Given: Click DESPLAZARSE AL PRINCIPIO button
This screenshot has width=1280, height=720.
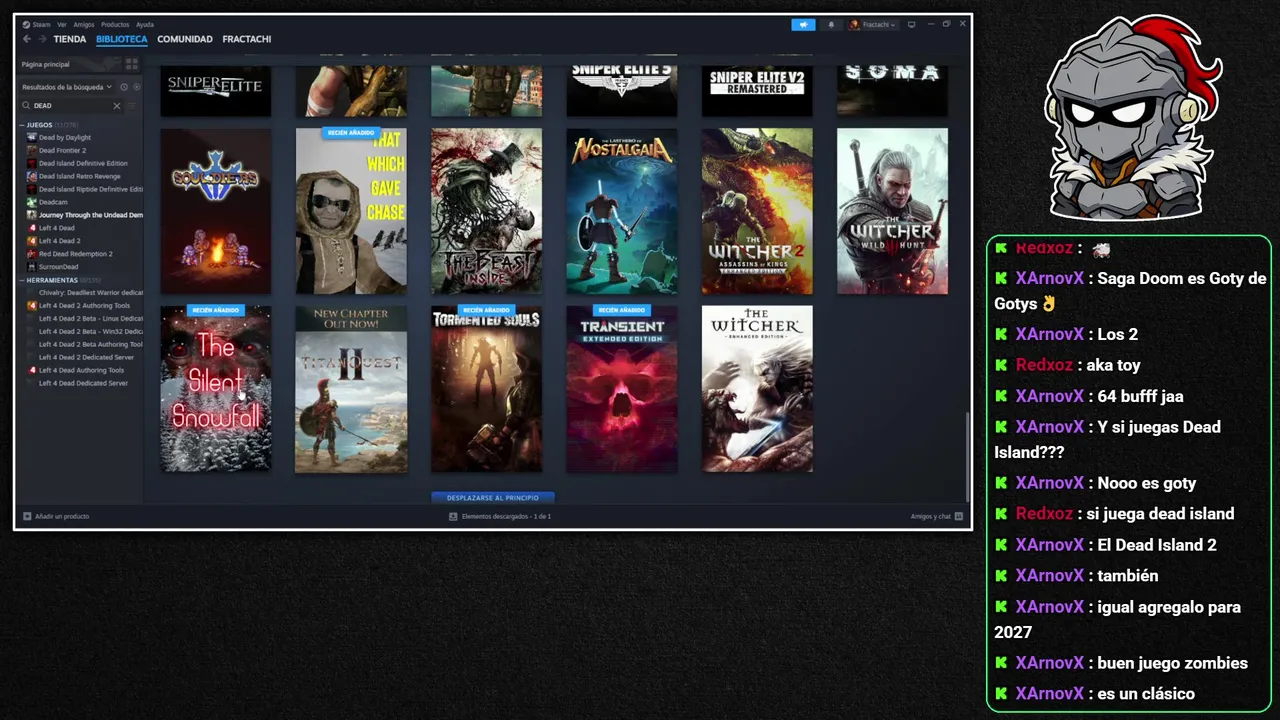Looking at the screenshot, I should pyautogui.click(x=493, y=497).
